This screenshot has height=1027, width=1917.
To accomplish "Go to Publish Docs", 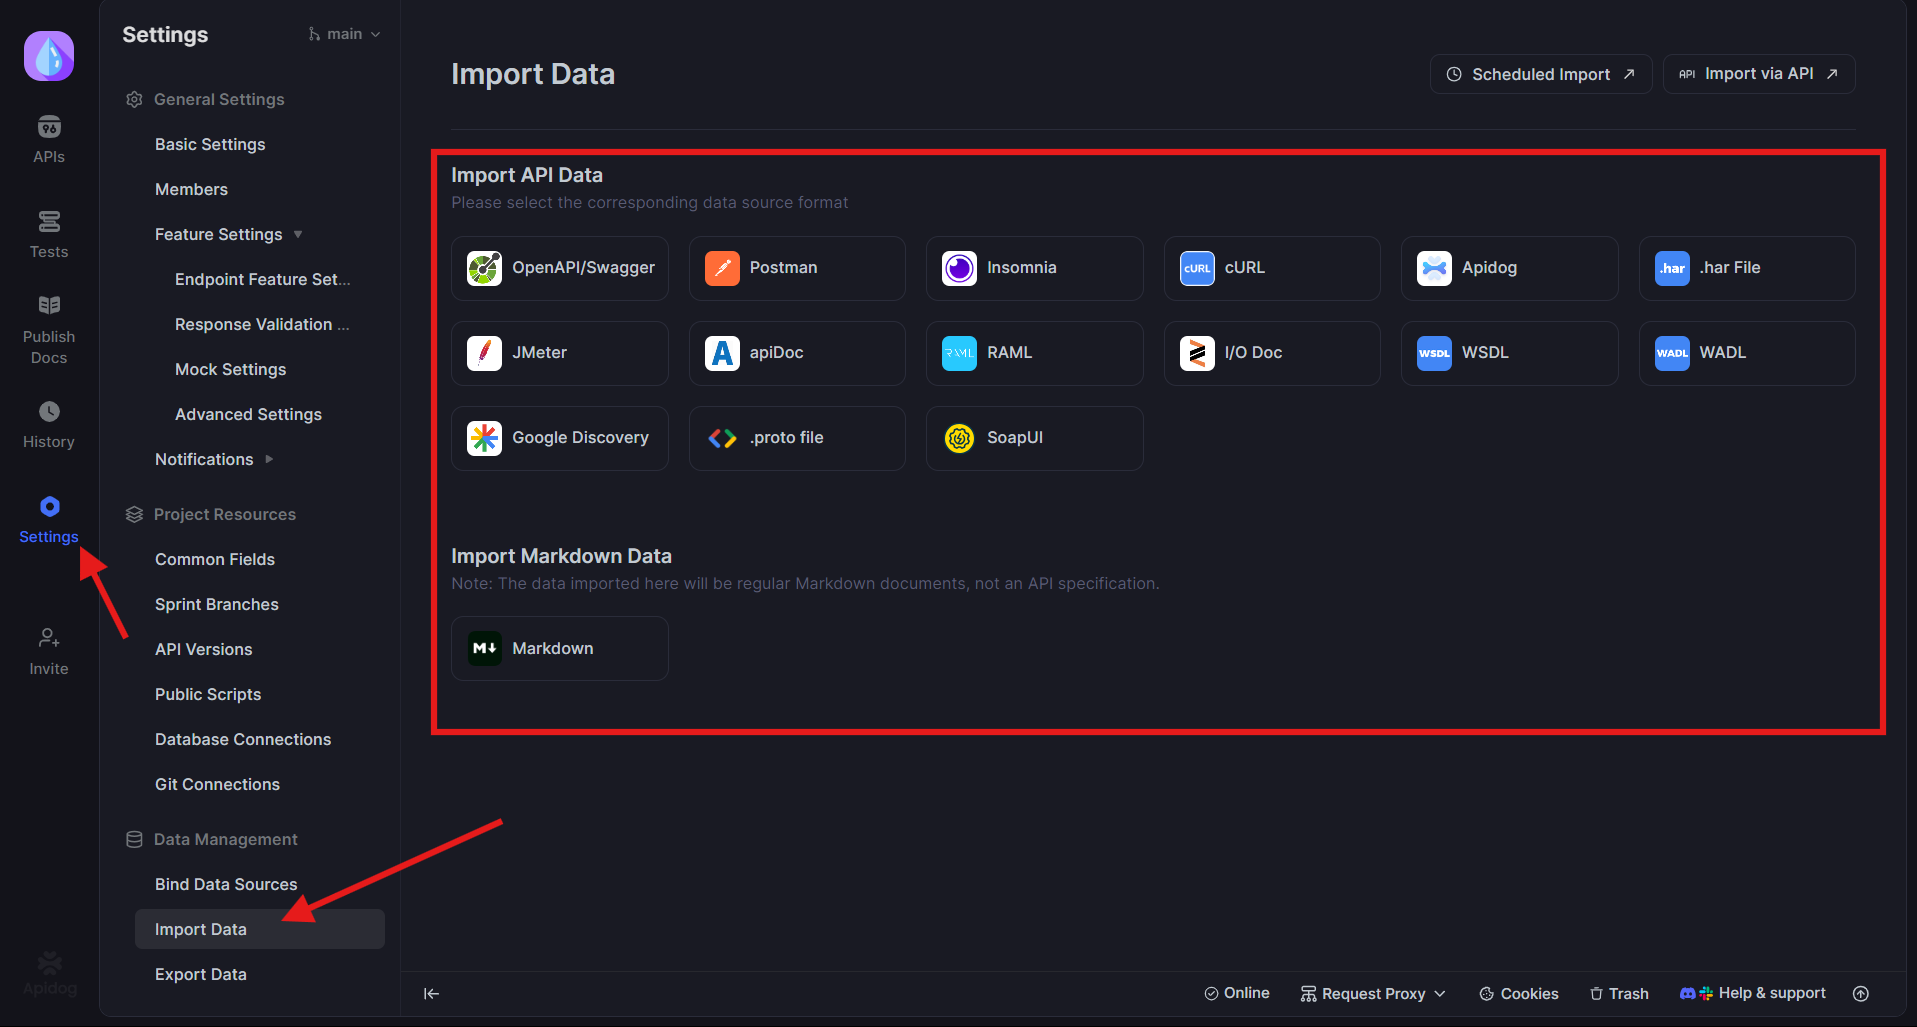I will [48, 327].
